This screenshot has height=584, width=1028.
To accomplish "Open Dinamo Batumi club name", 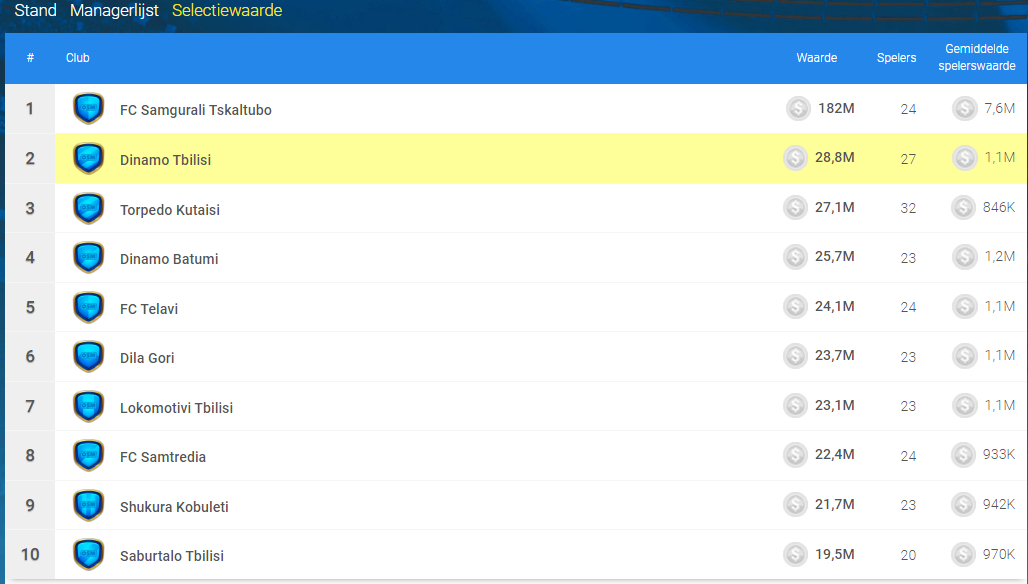I will [169, 259].
